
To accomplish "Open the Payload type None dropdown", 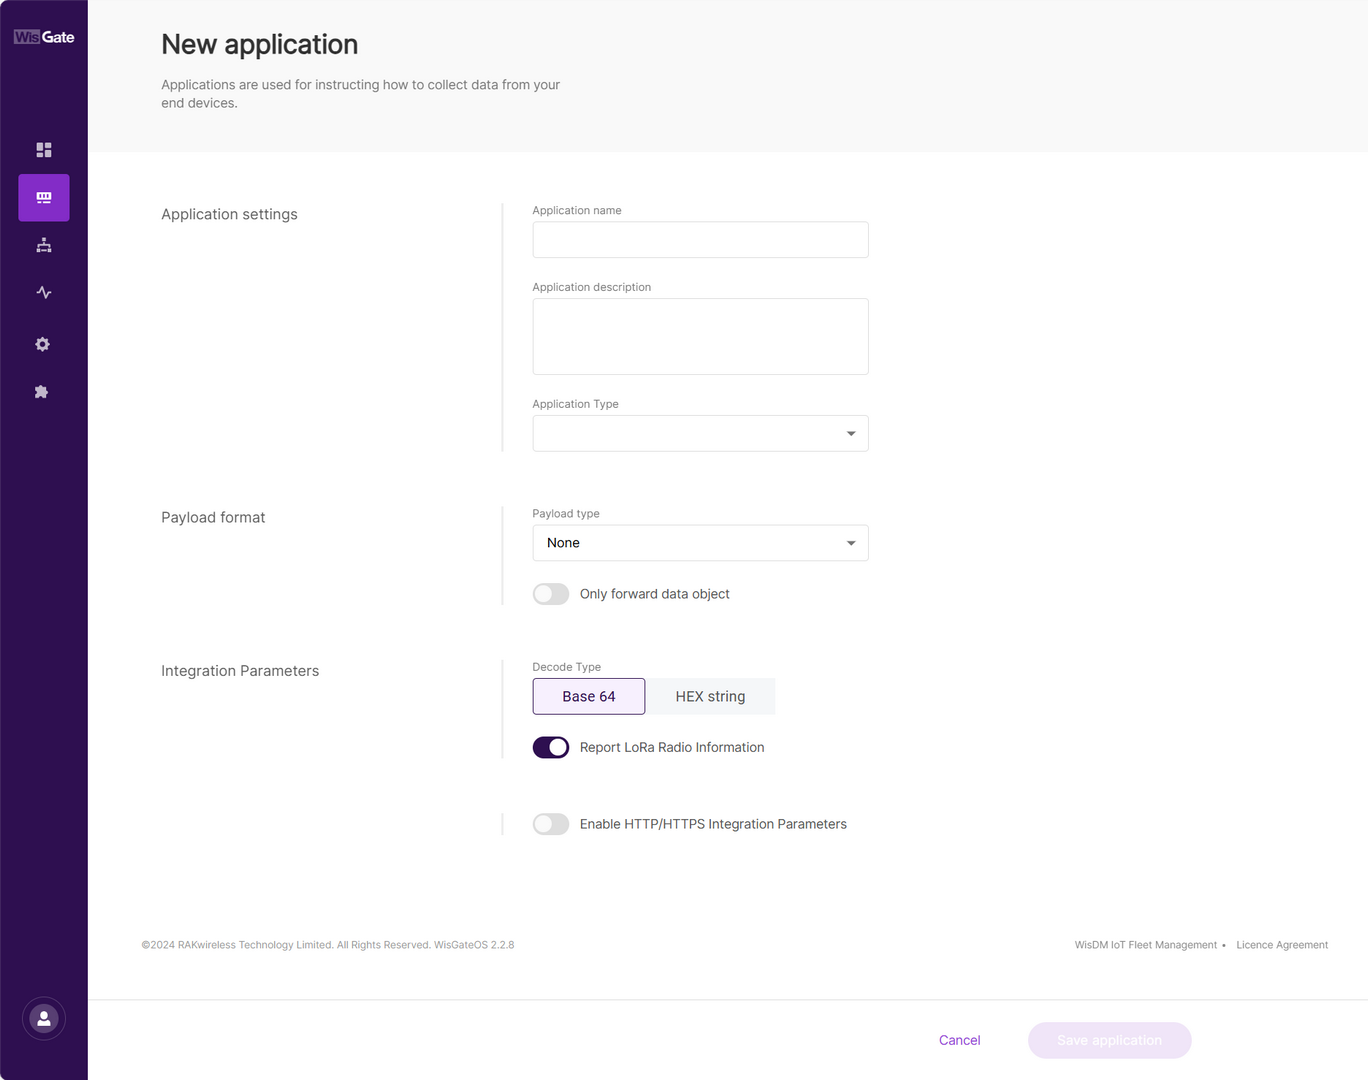I will coord(700,543).
